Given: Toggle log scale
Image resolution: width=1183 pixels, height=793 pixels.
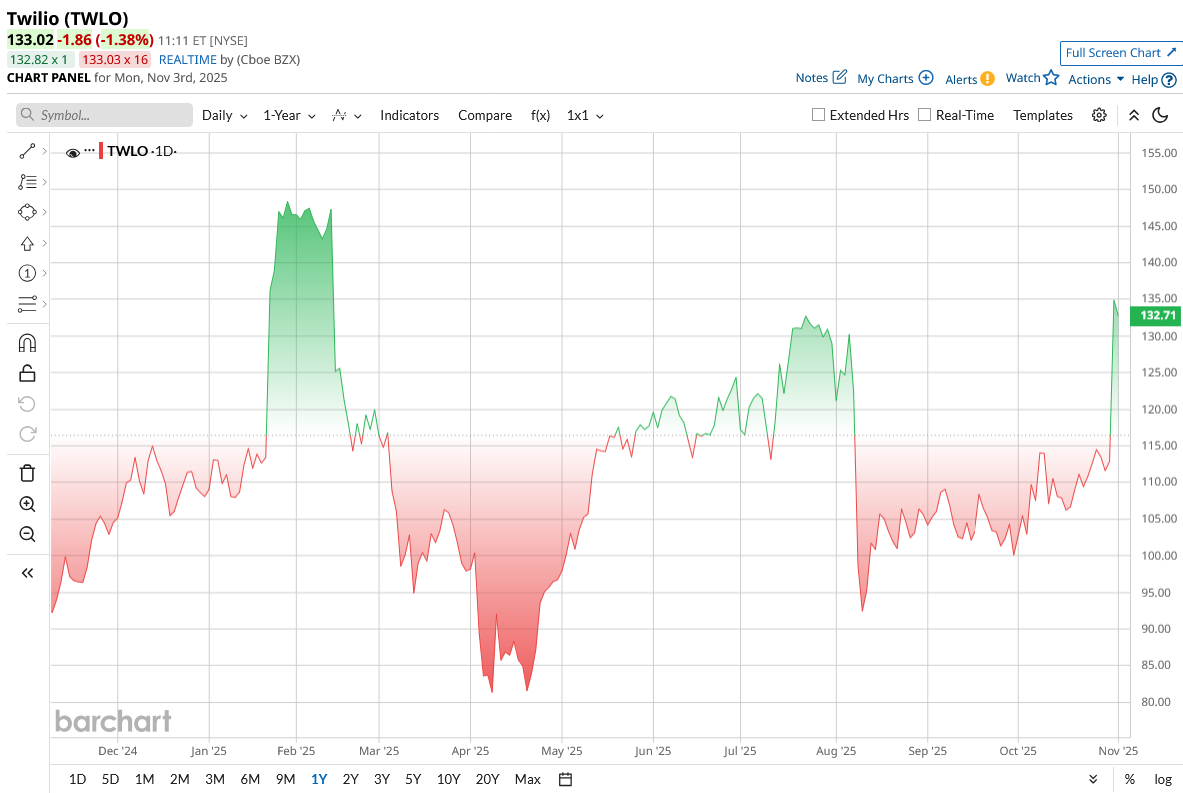Looking at the screenshot, I should 1163,779.
